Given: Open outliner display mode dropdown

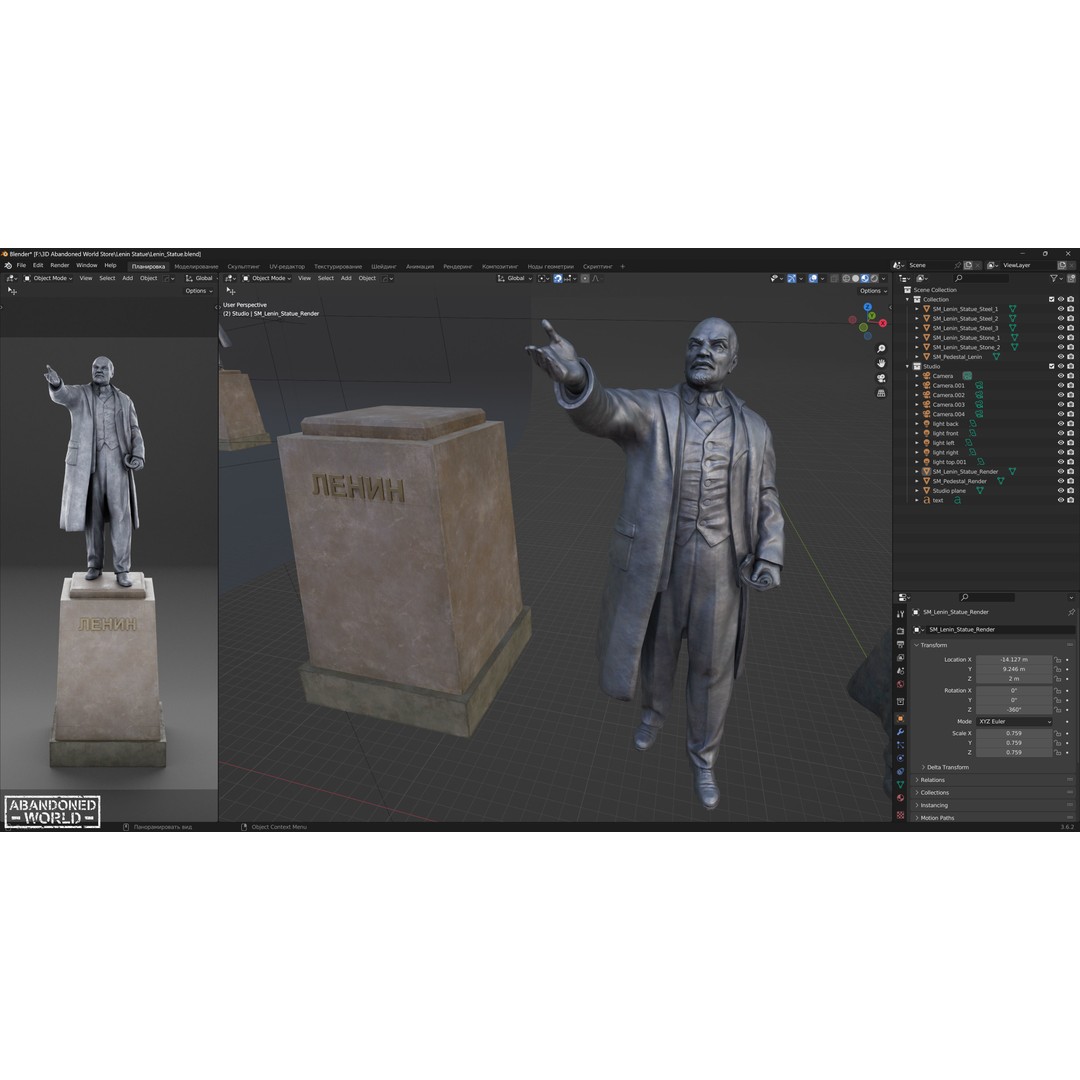Looking at the screenshot, I should (924, 278).
